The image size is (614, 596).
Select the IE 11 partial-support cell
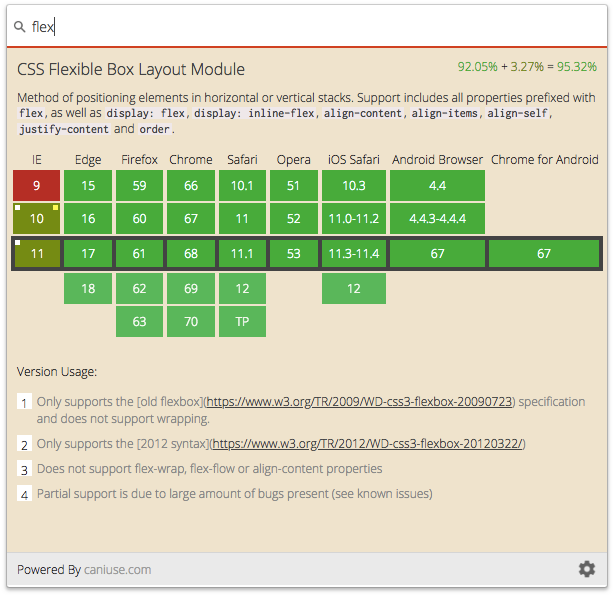pos(36,253)
